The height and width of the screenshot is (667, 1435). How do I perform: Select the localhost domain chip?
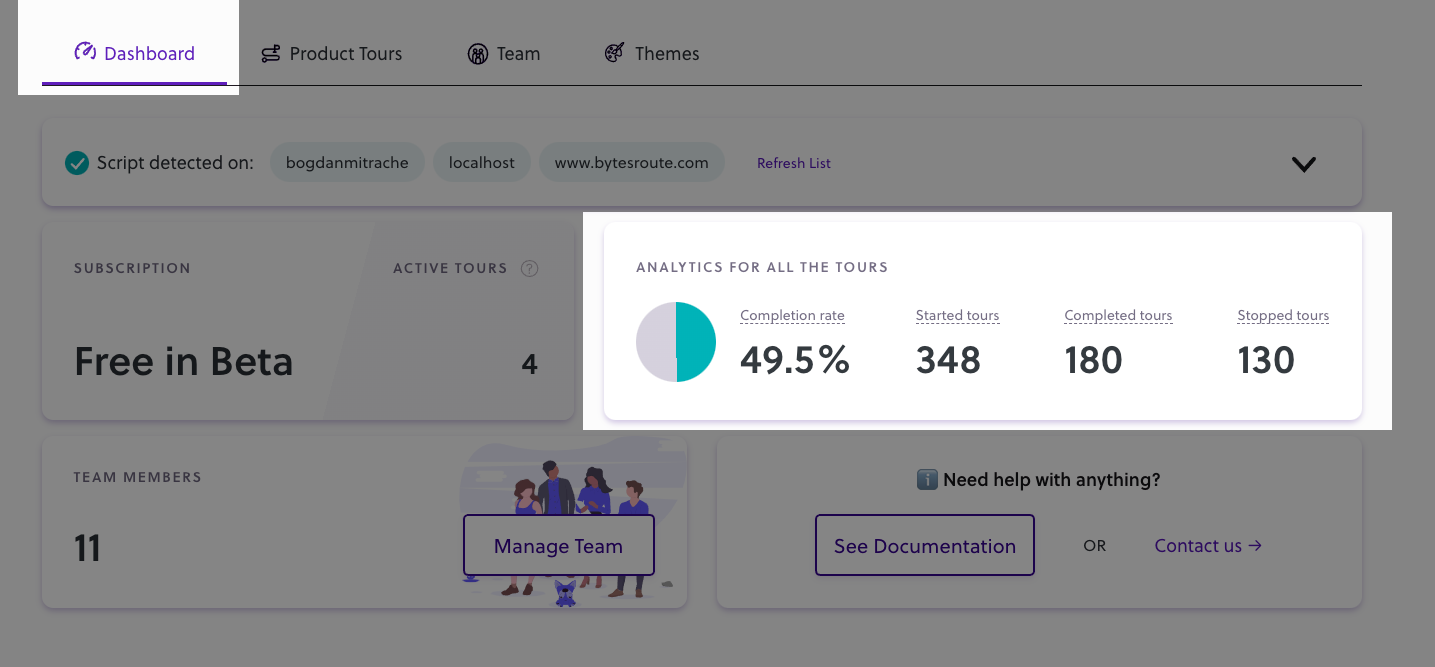click(482, 163)
